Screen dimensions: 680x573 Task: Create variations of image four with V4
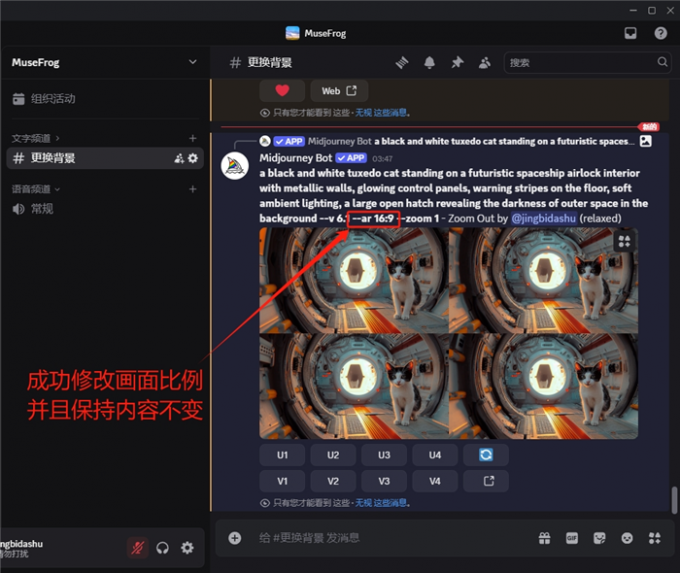pyautogui.click(x=435, y=481)
